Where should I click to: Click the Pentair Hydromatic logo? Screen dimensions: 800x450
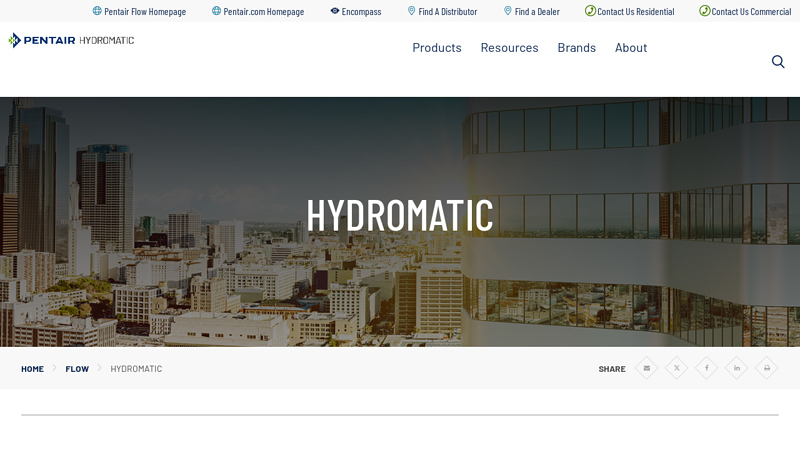[x=71, y=40]
